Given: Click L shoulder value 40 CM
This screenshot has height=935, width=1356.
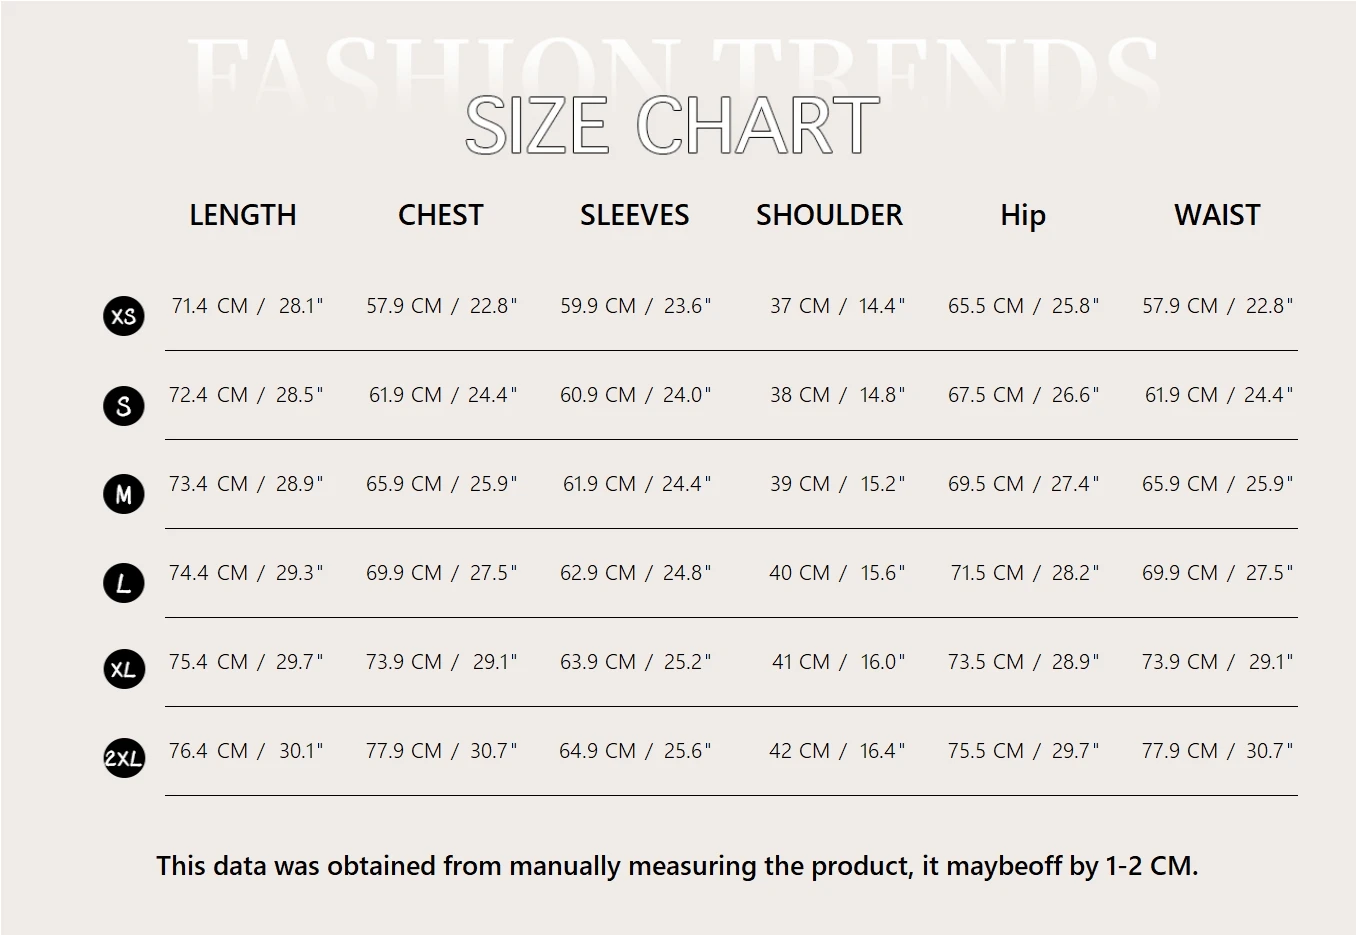Looking at the screenshot, I should 799,573.
